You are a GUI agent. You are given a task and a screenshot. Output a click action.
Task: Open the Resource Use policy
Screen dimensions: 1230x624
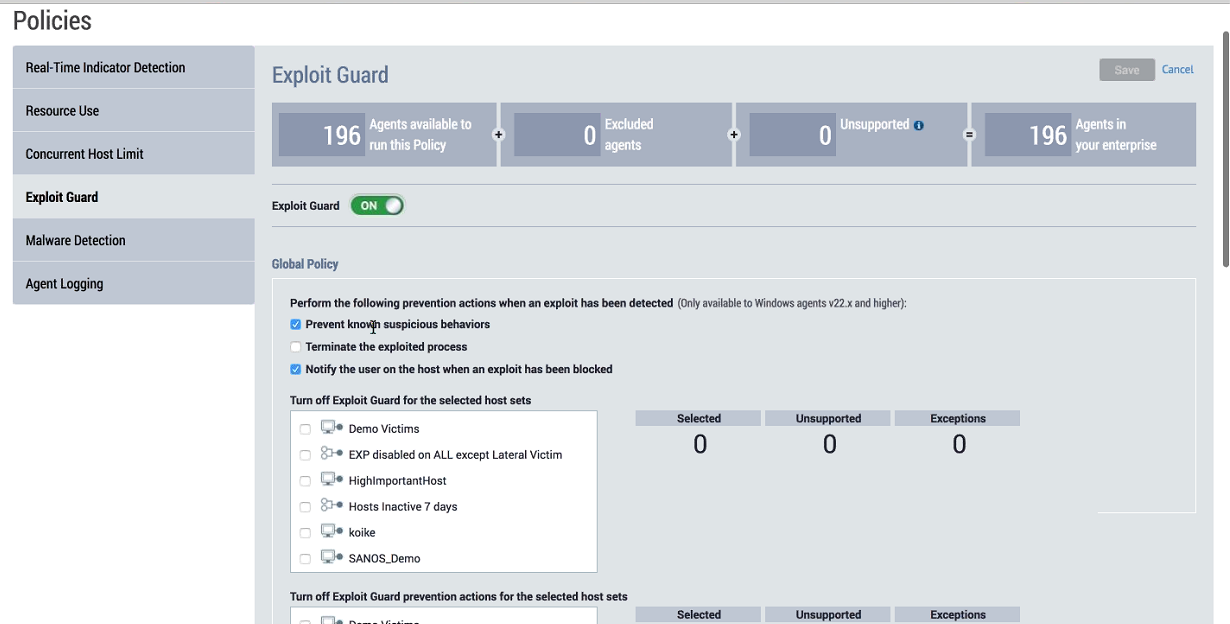pos(134,110)
